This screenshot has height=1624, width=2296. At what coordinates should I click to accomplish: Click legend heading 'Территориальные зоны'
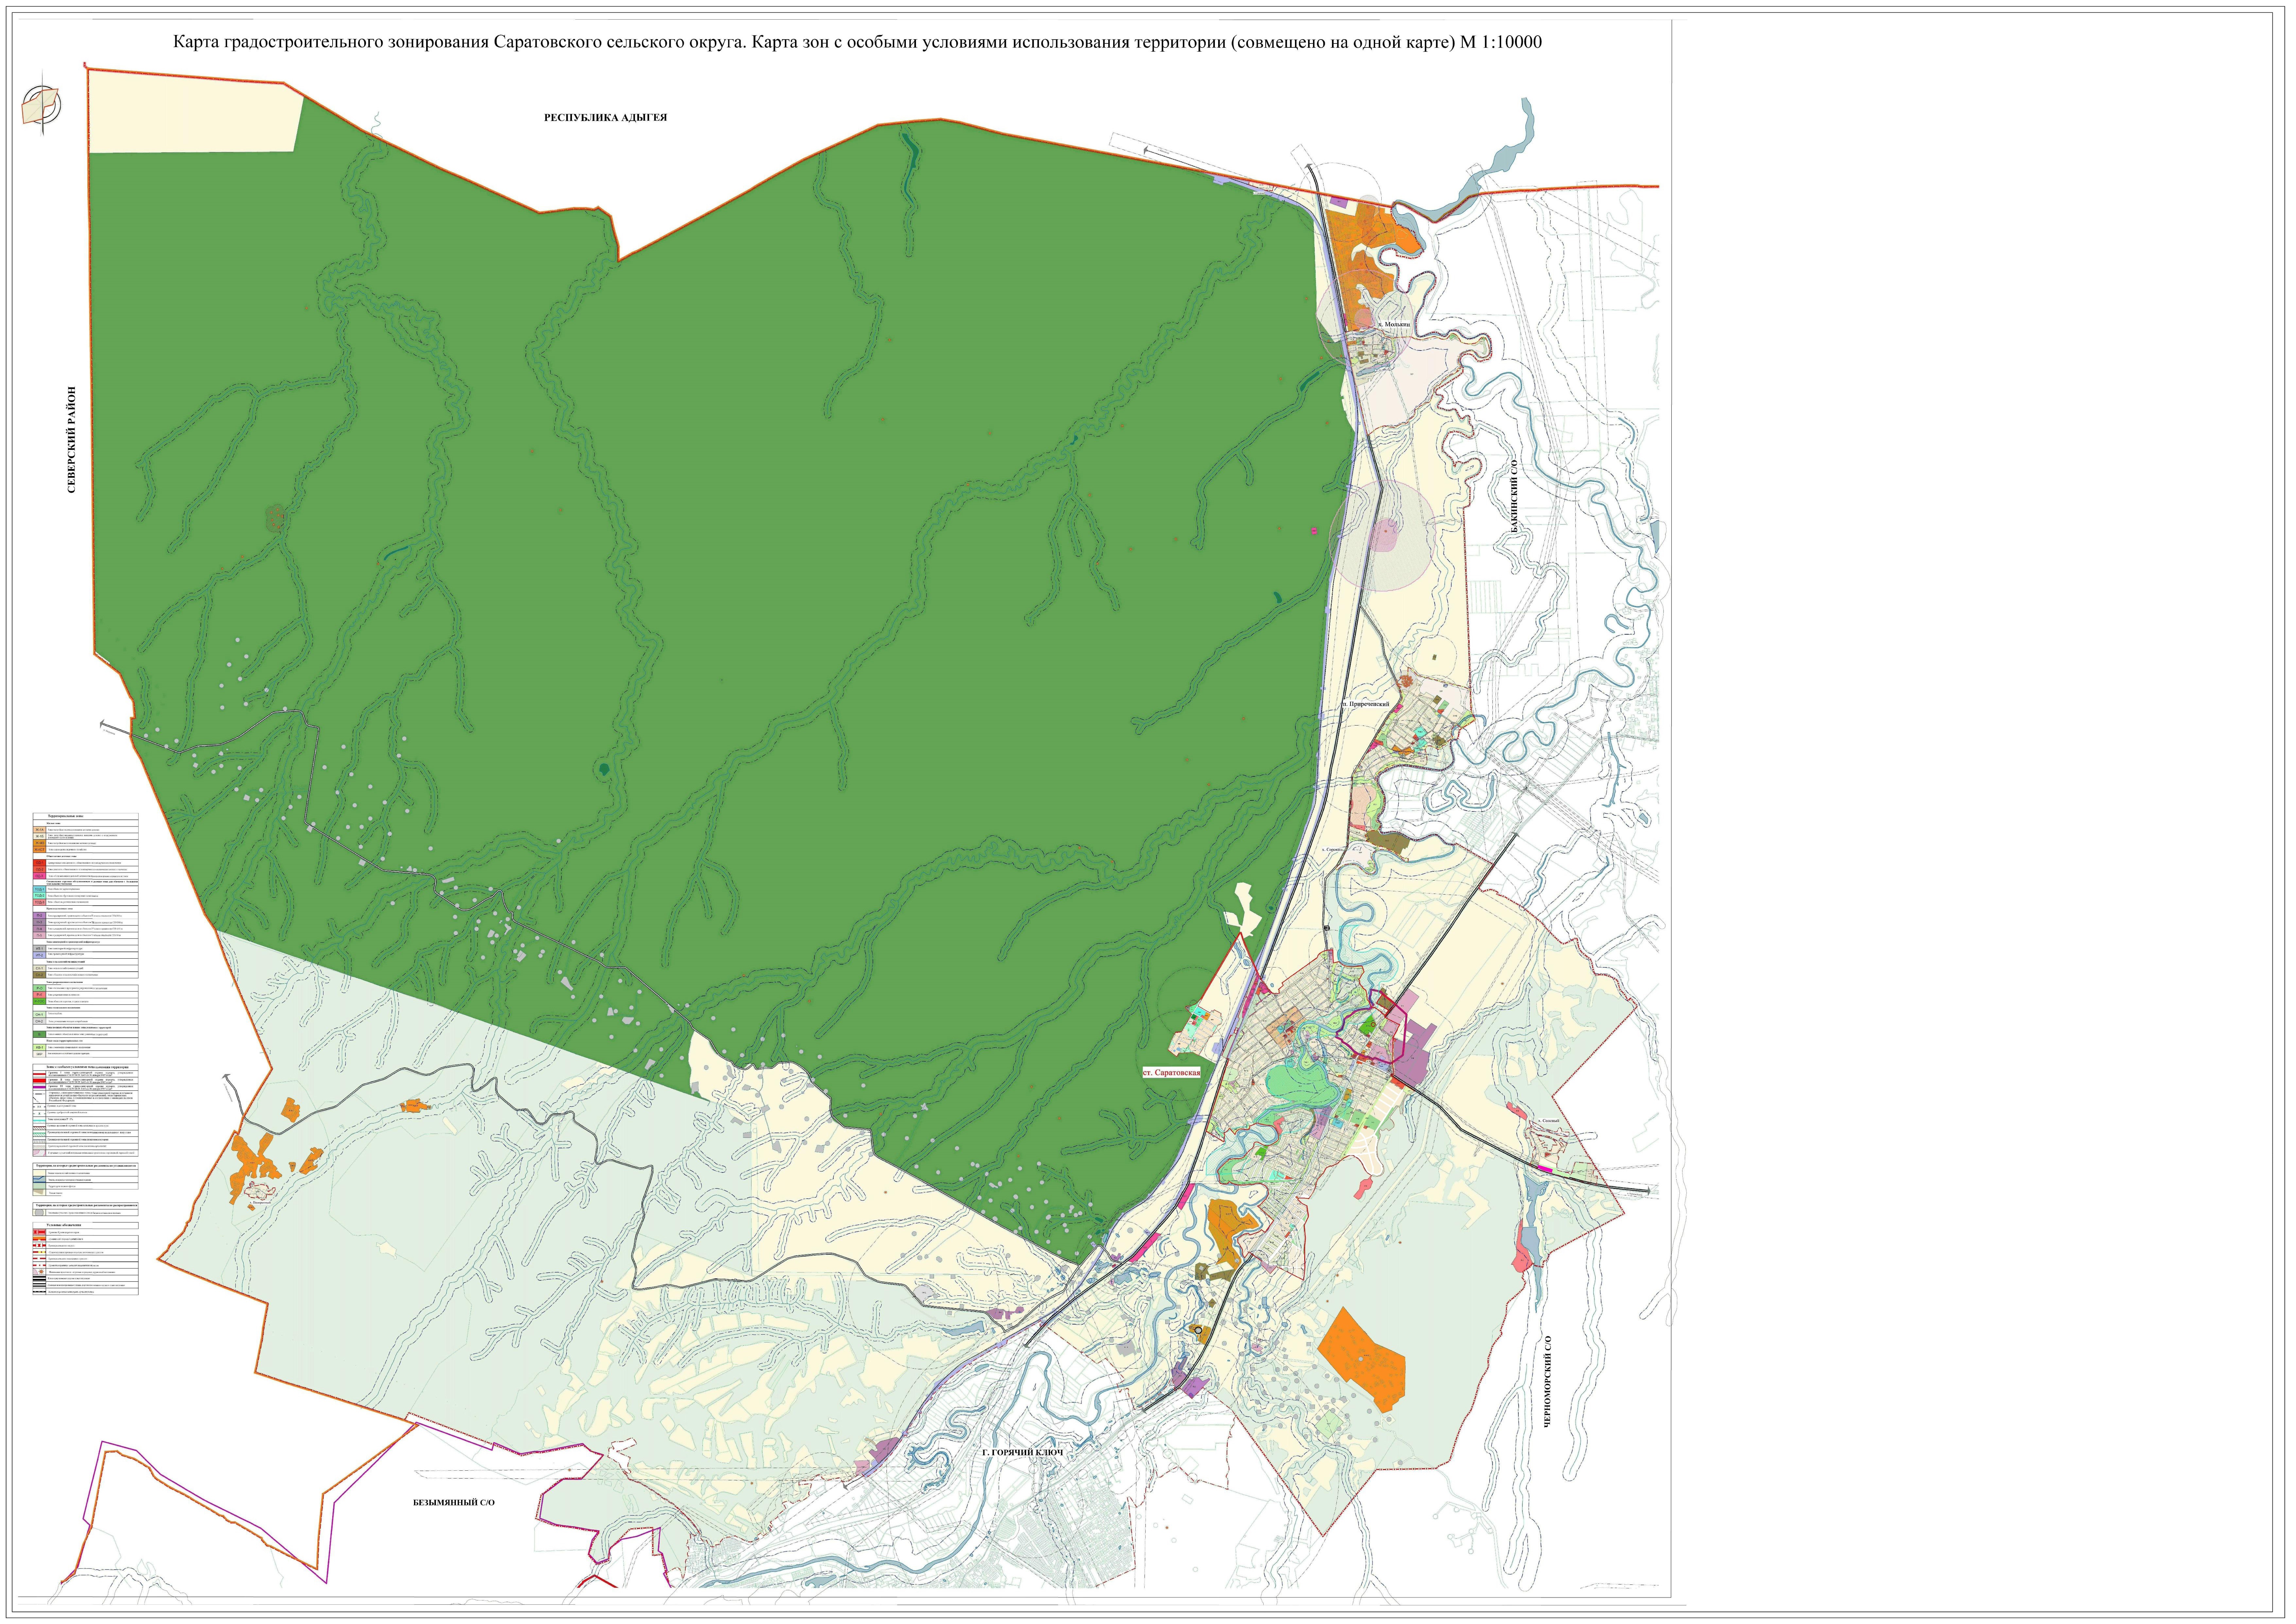[66, 816]
